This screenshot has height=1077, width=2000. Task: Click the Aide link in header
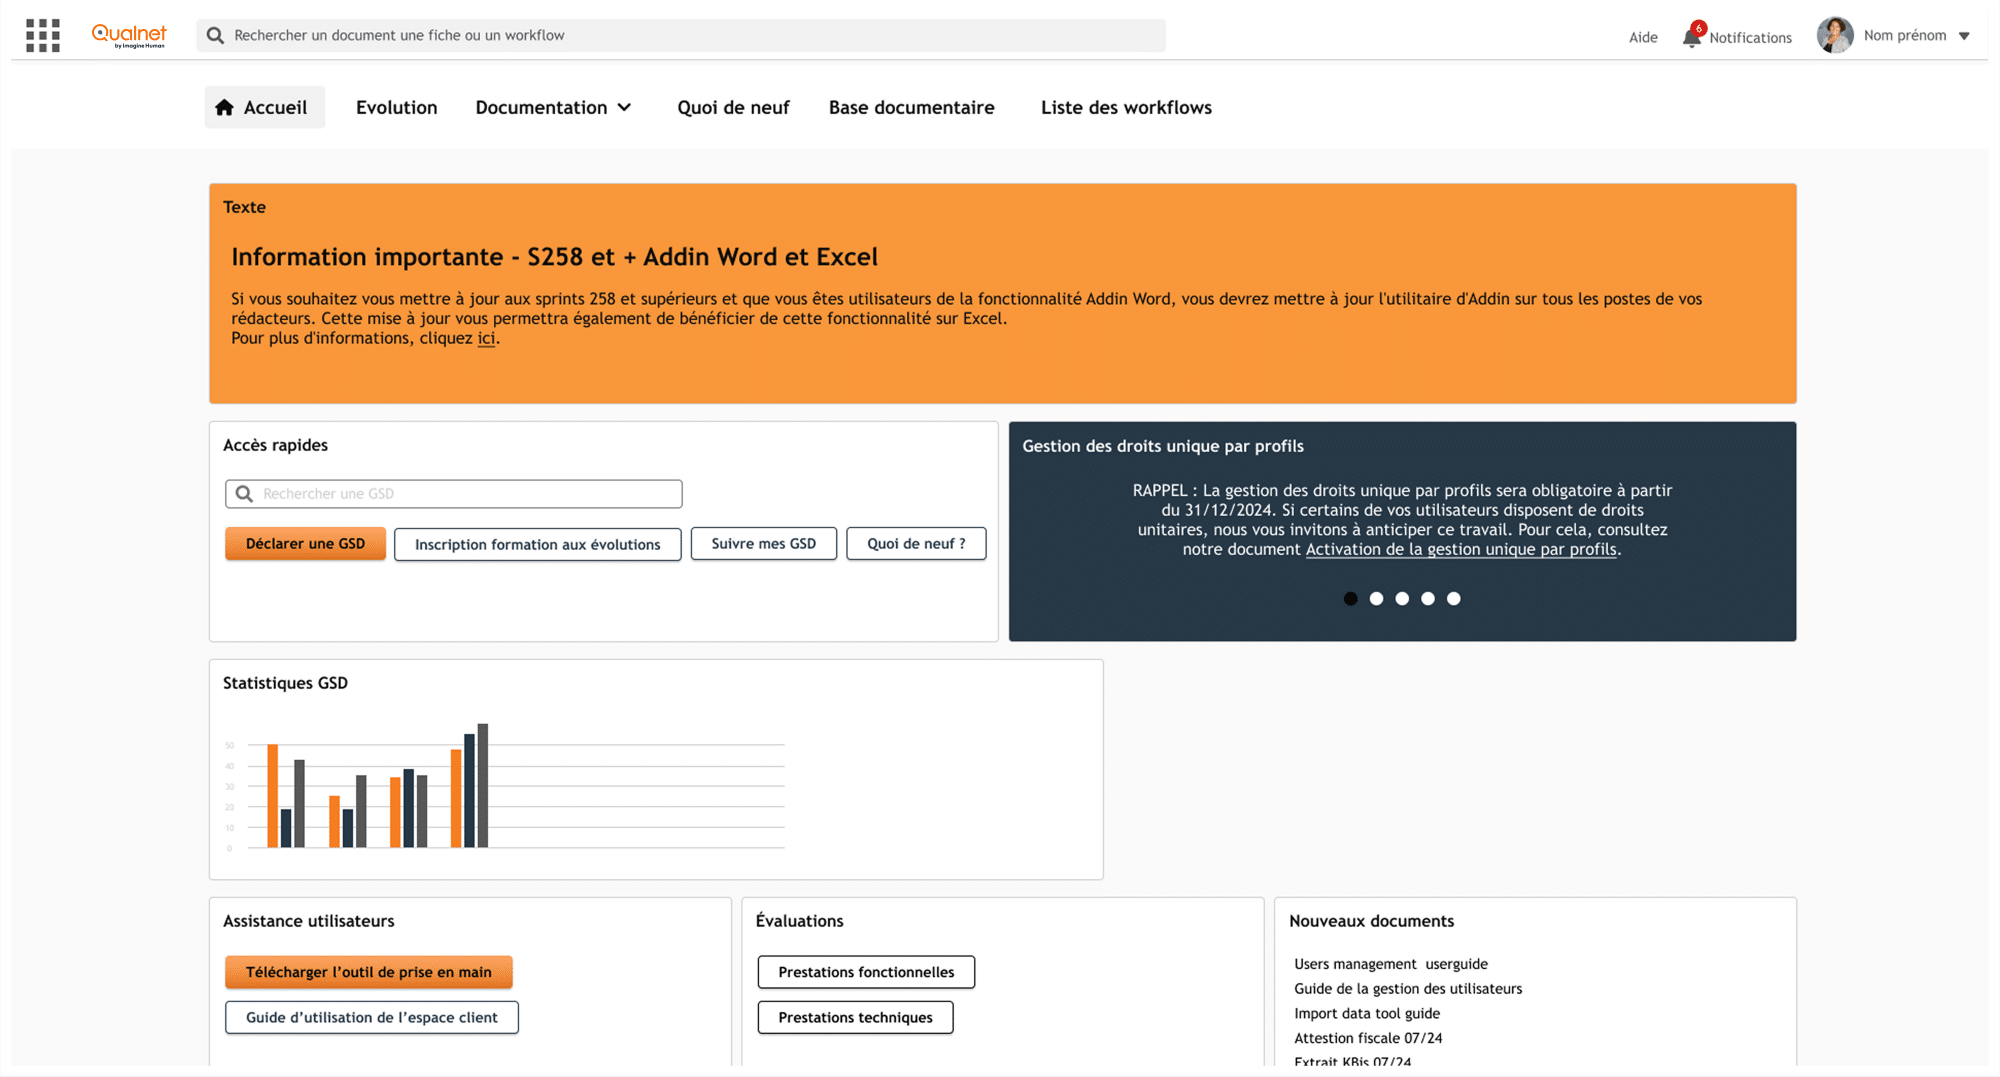coord(1643,37)
